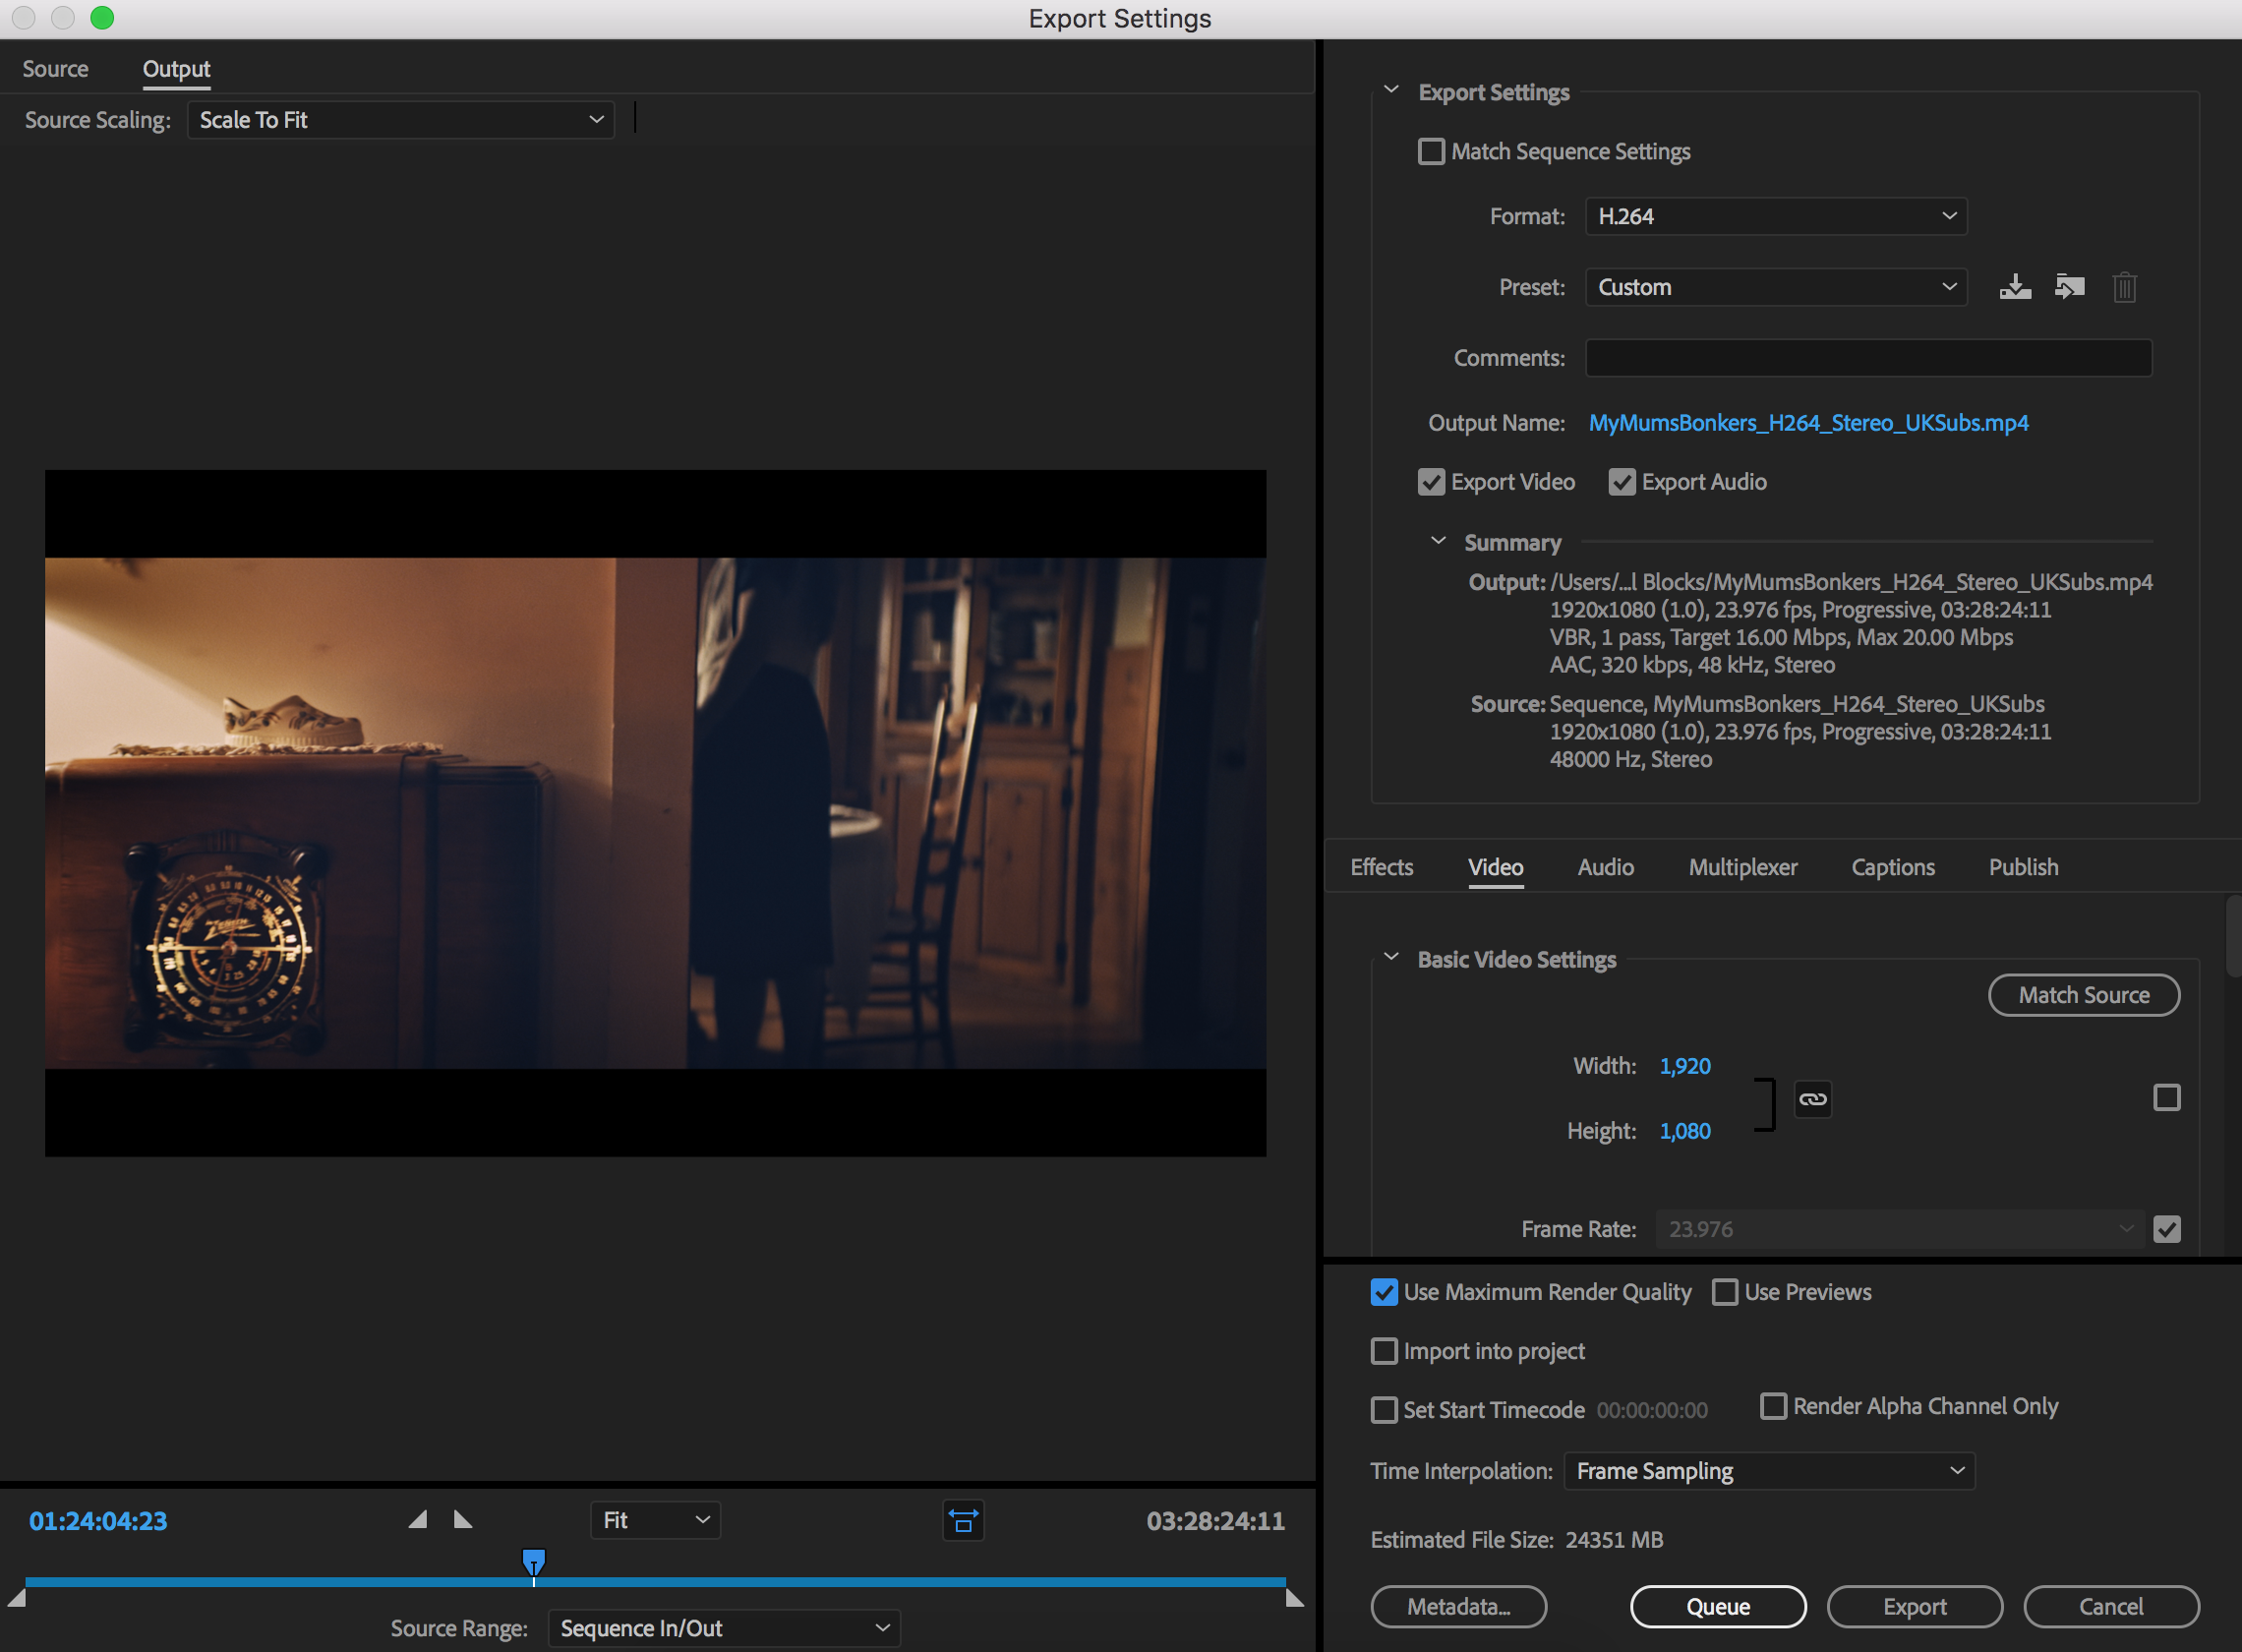Open the Captions tab
The height and width of the screenshot is (1652, 2242).
(x=1892, y=867)
